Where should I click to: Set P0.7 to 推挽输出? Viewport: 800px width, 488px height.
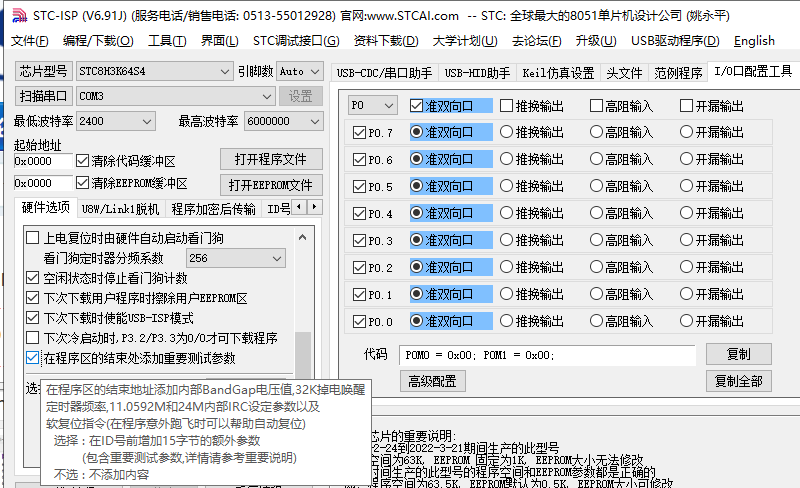click(506, 132)
